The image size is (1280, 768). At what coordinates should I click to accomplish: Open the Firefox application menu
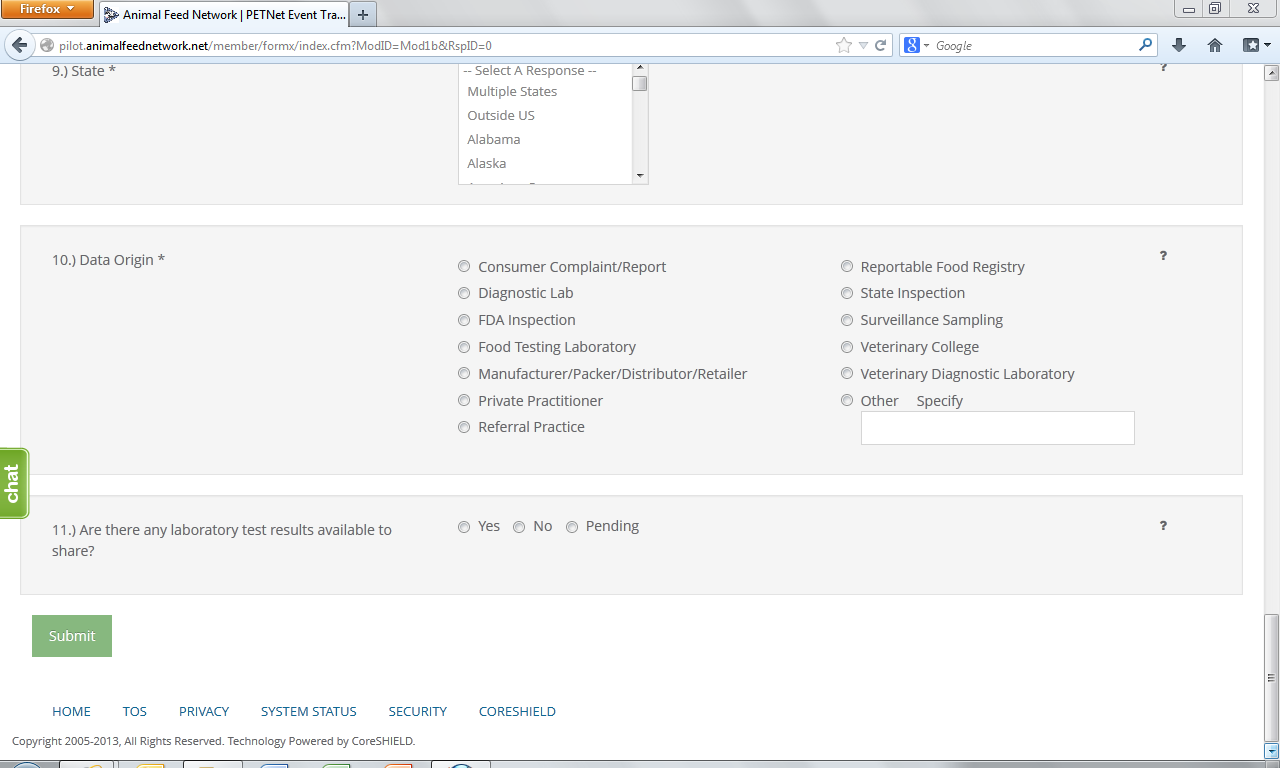tap(47, 9)
